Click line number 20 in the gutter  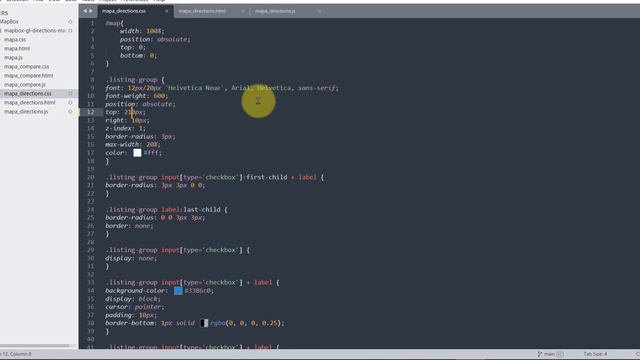point(90,177)
